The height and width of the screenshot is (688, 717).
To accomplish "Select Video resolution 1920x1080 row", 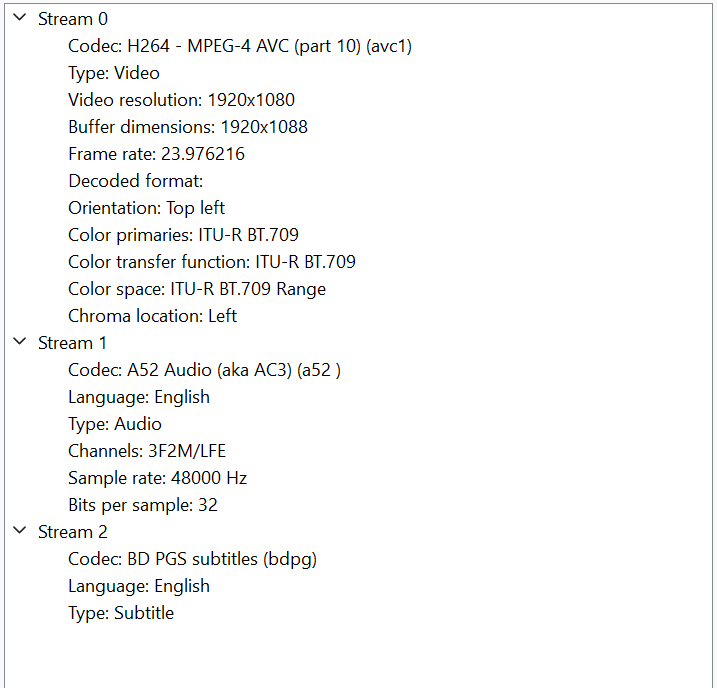I will click(x=182, y=100).
